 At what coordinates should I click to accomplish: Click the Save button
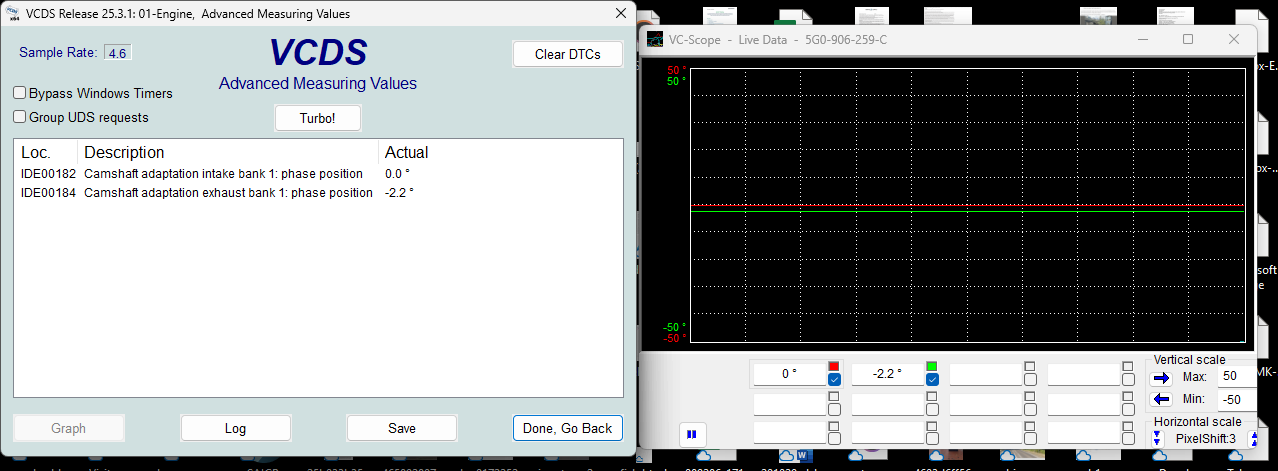402,428
